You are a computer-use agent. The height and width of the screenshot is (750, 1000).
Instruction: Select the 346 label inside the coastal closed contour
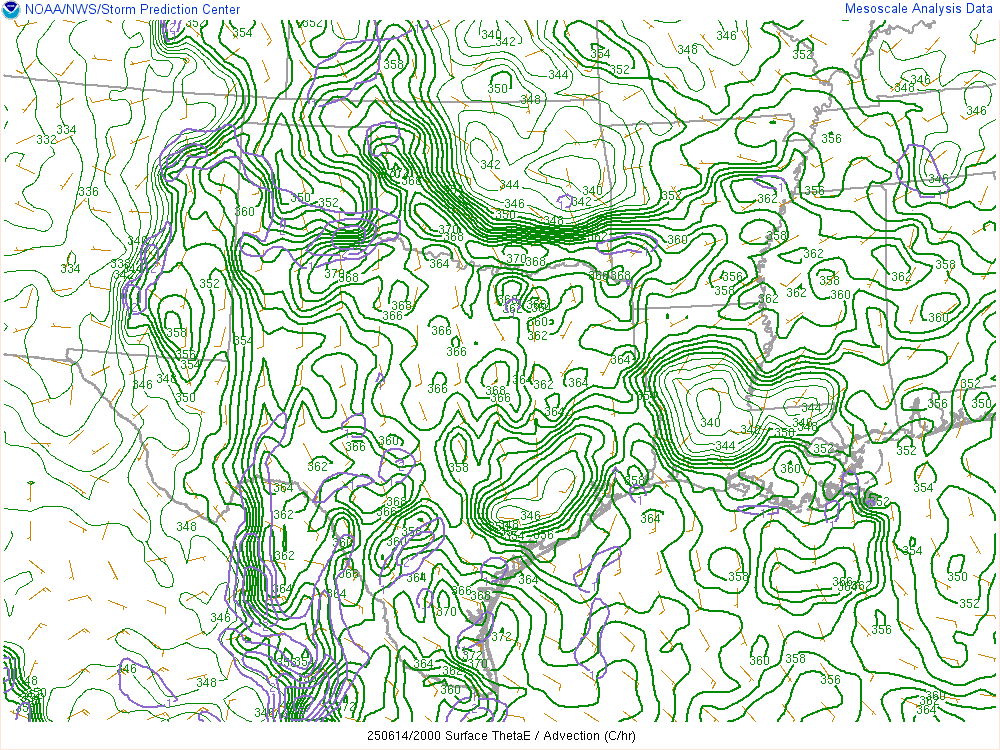click(x=529, y=516)
